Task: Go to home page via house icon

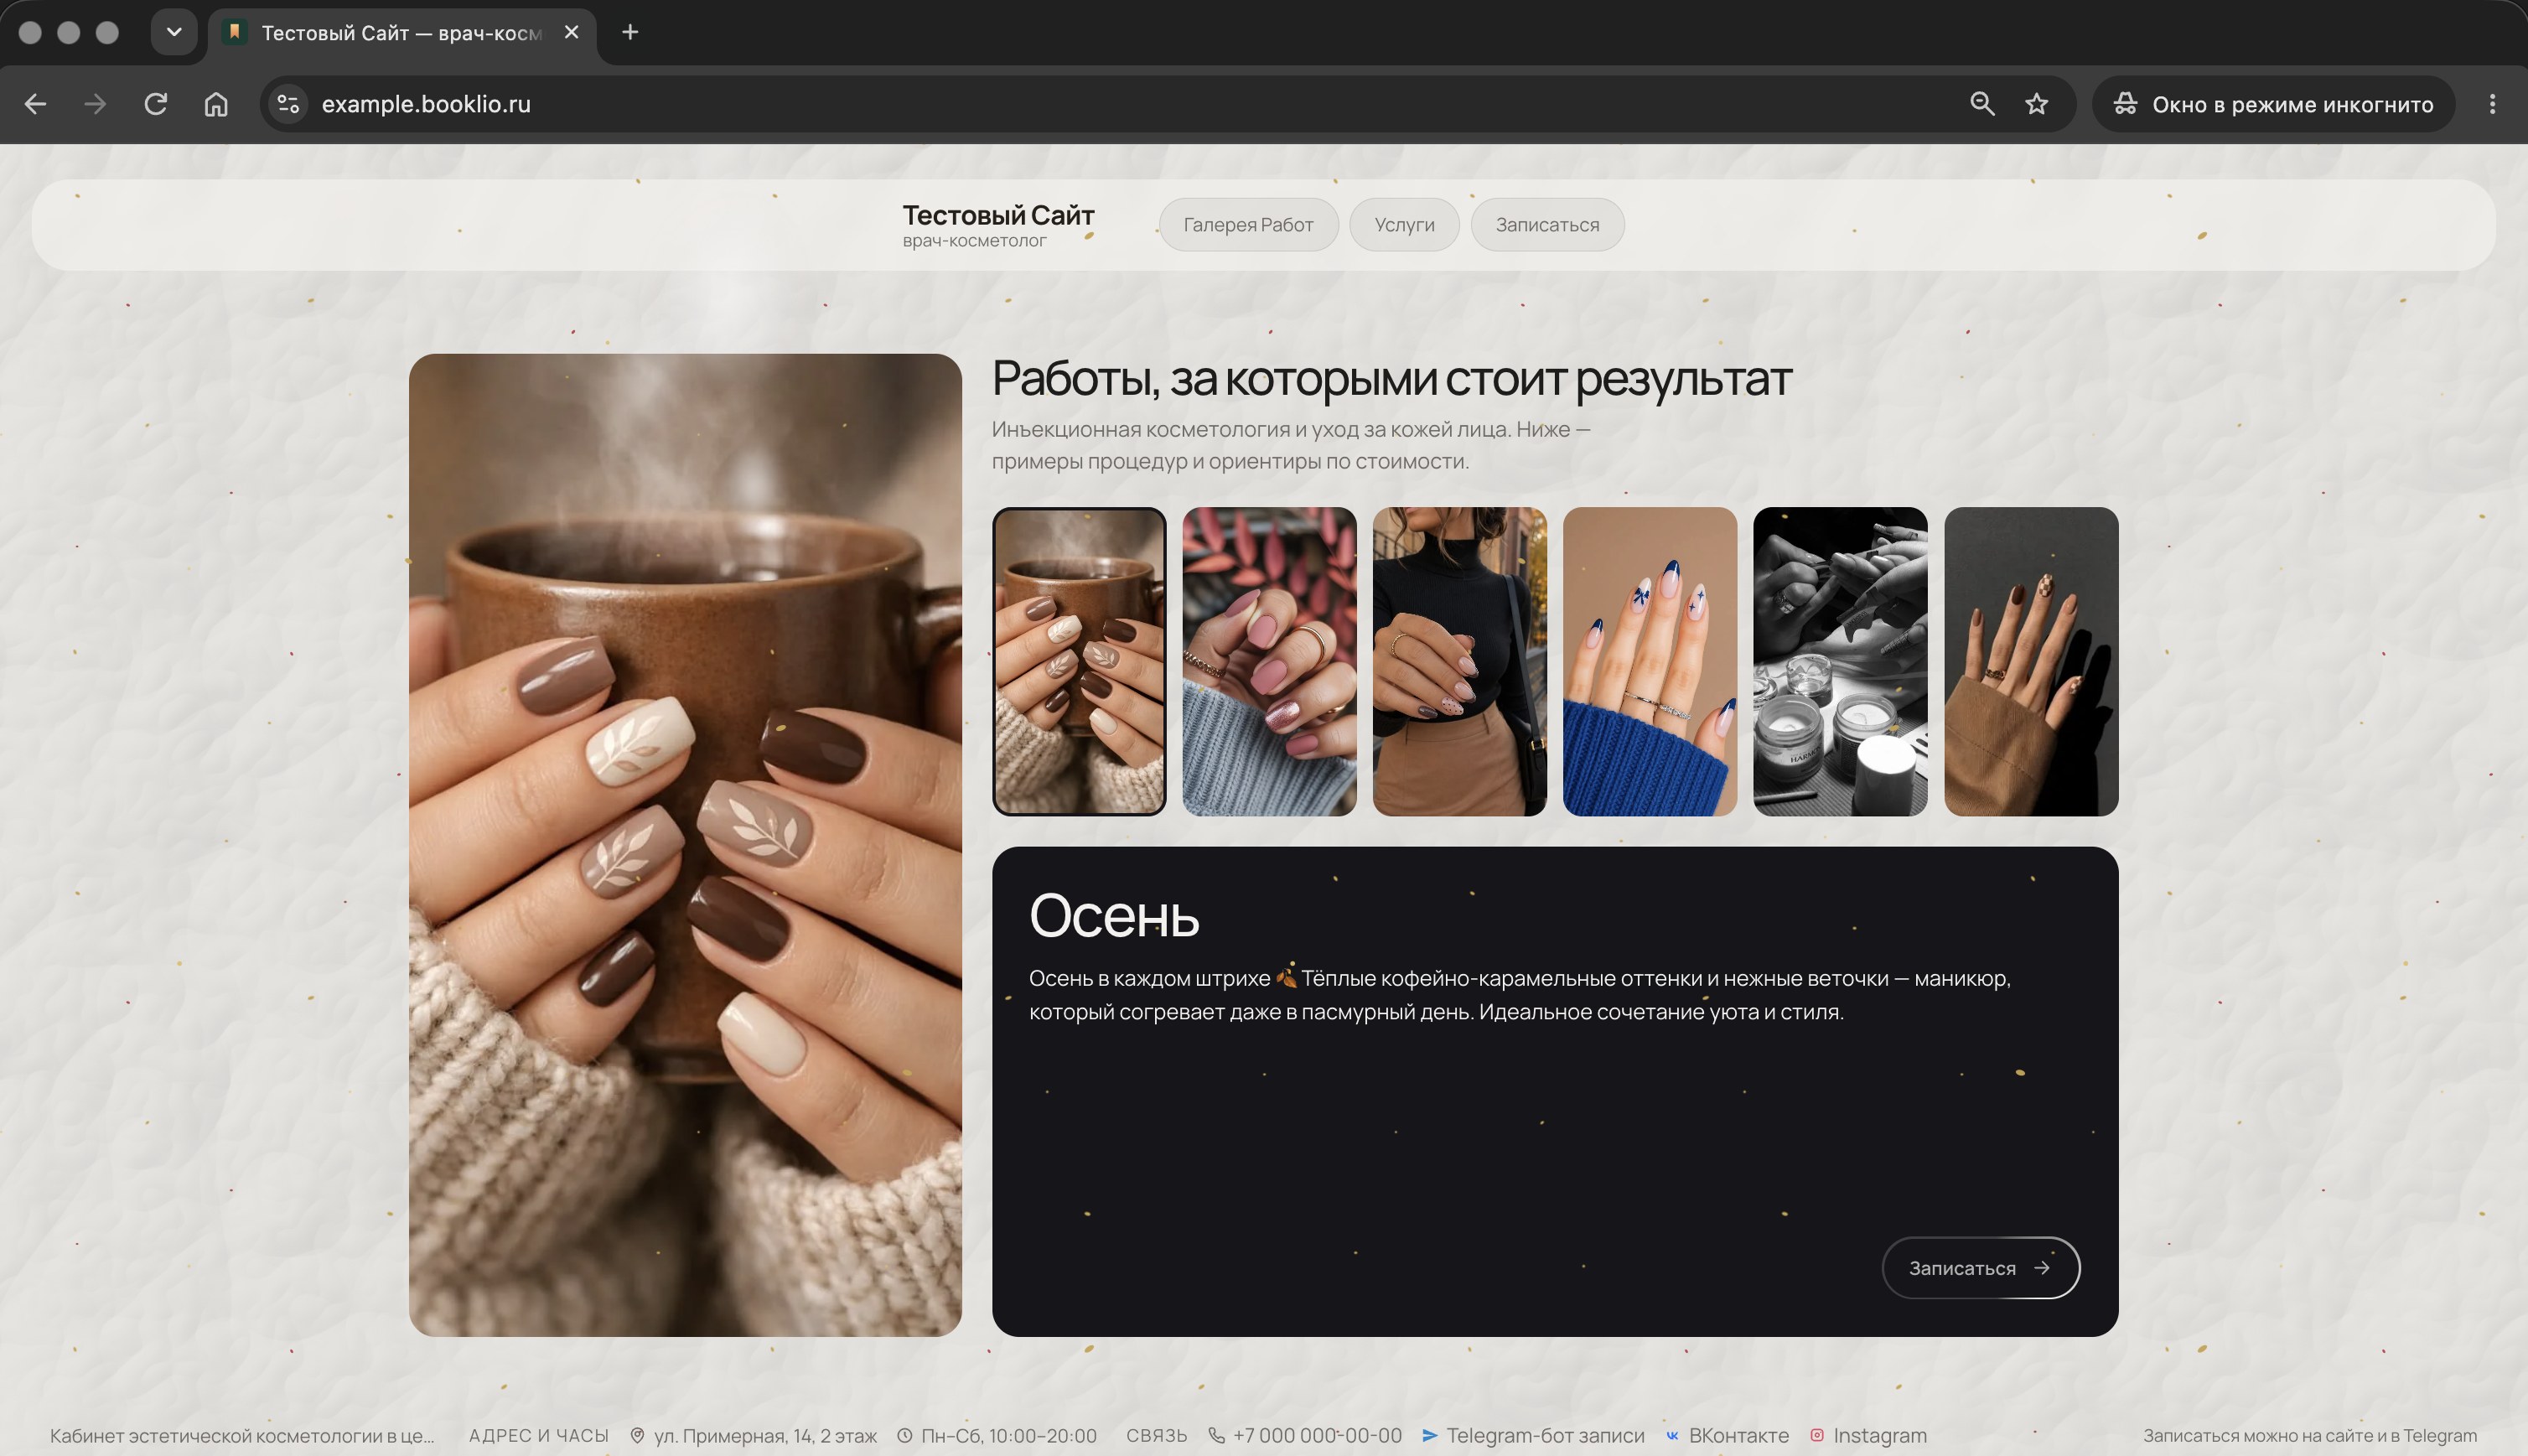Action: click(x=216, y=104)
